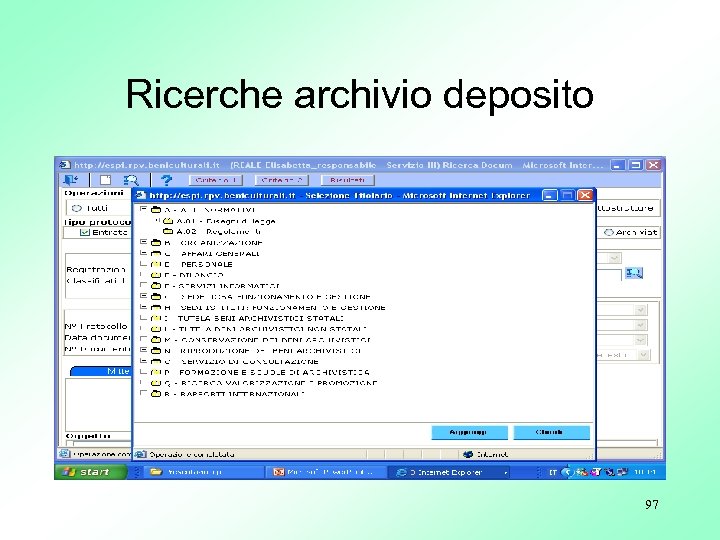
Task: Expand the SERVIZI INFORMATICI node
Action: click(x=144, y=285)
